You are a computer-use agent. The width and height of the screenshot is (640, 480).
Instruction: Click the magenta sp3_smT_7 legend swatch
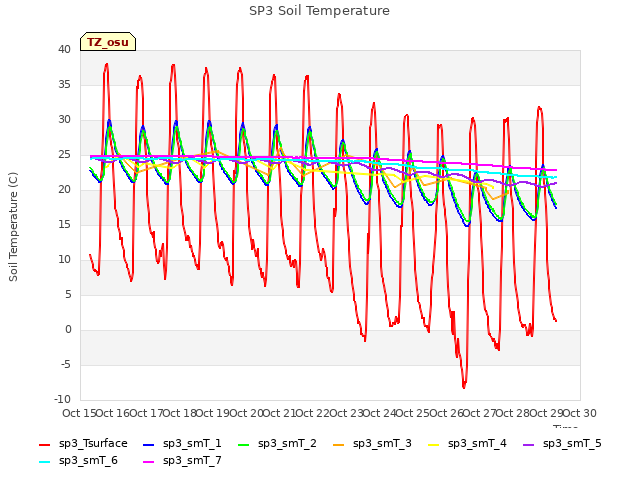tap(149, 462)
